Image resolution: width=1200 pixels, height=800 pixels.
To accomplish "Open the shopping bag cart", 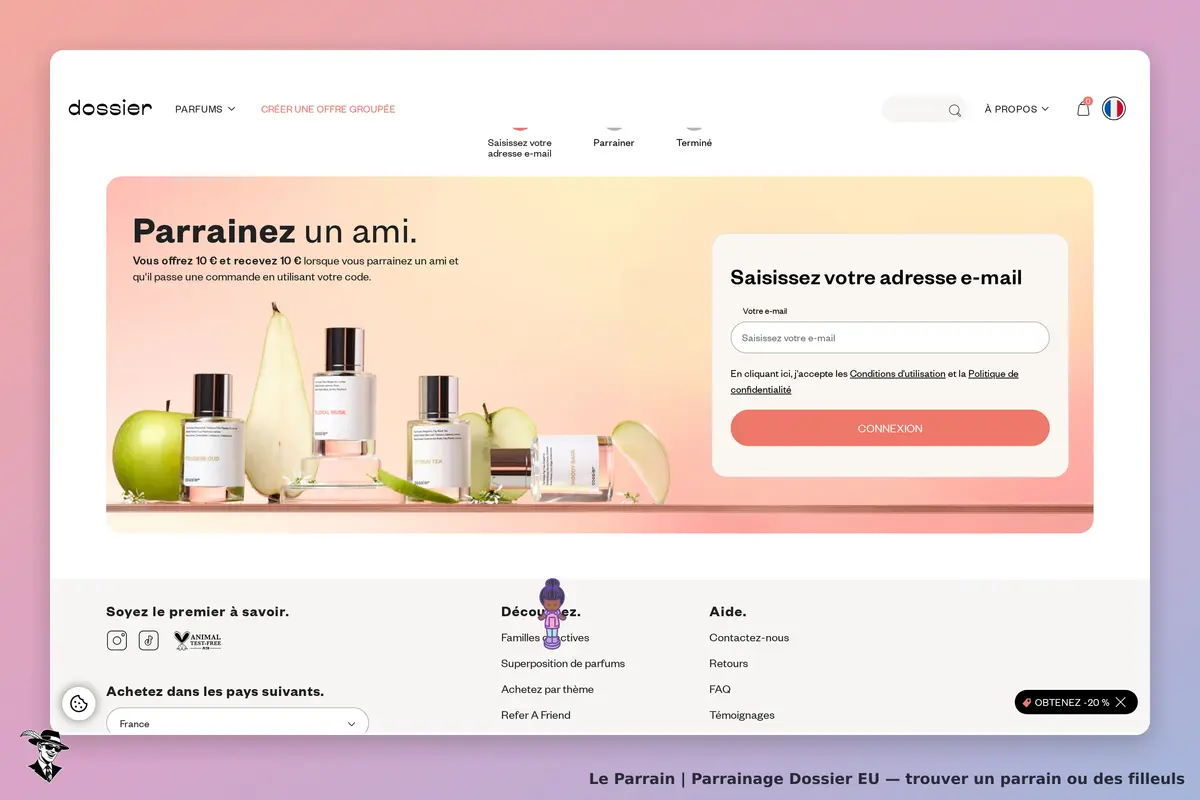I will click(x=1083, y=108).
